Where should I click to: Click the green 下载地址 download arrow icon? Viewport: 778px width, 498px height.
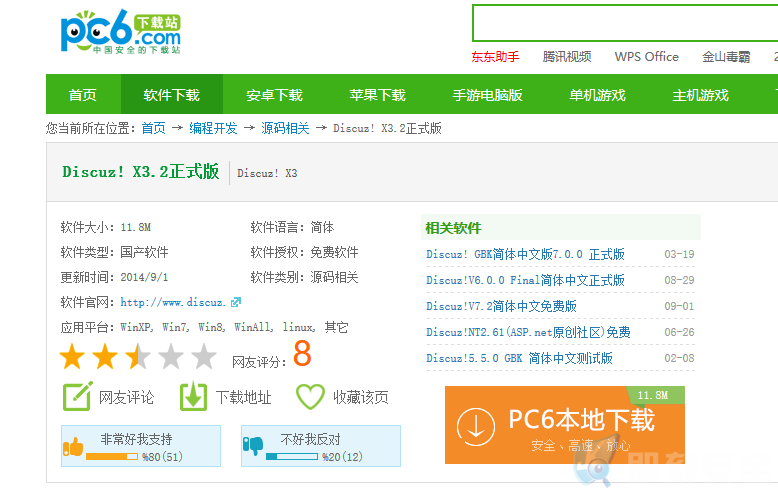click(x=194, y=396)
